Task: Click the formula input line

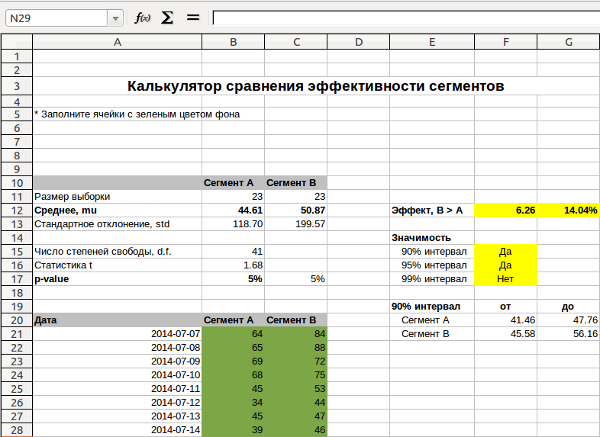Action: [x=406, y=18]
